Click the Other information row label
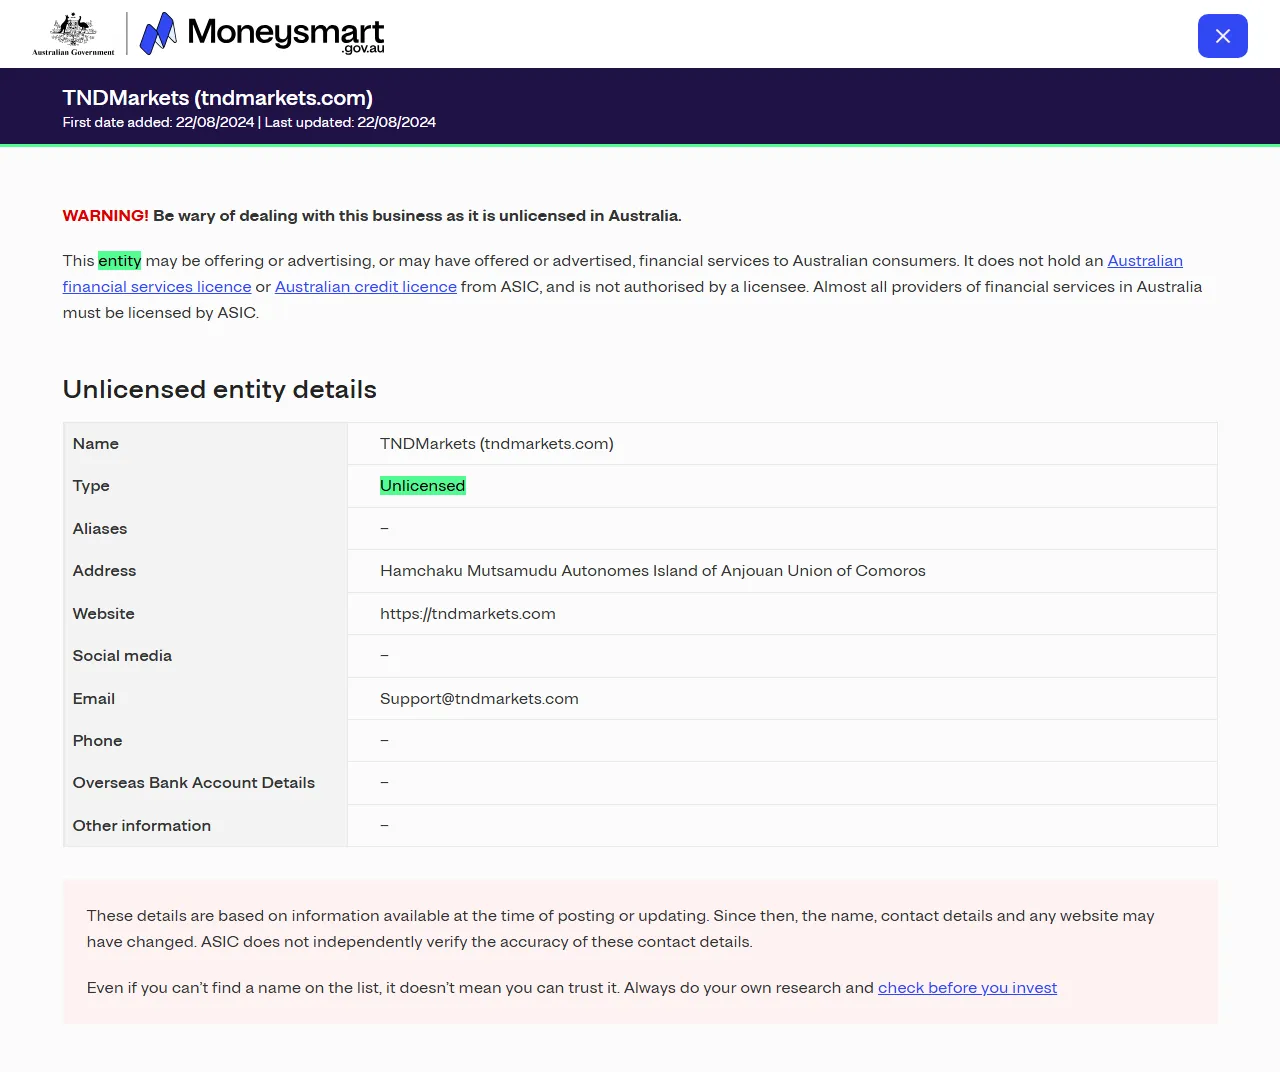Image resolution: width=1280 pixels, height=1072 pixels. (x=142, y=826)
